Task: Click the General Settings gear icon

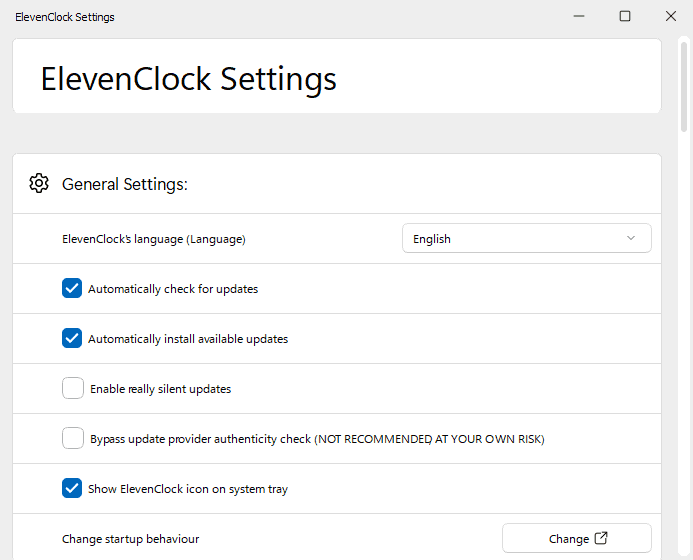Action: (39, 183)
